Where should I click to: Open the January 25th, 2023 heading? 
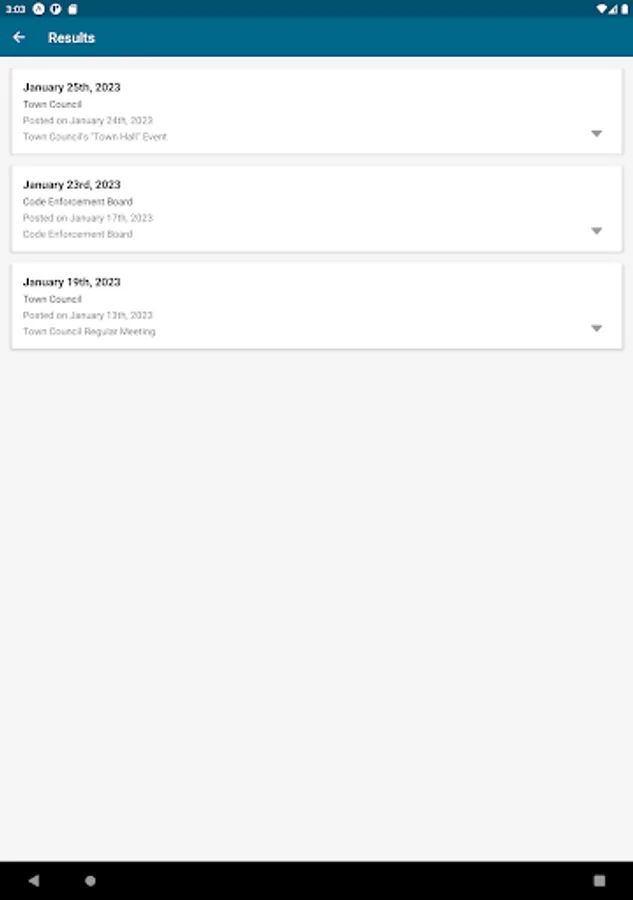click(72, 87)
